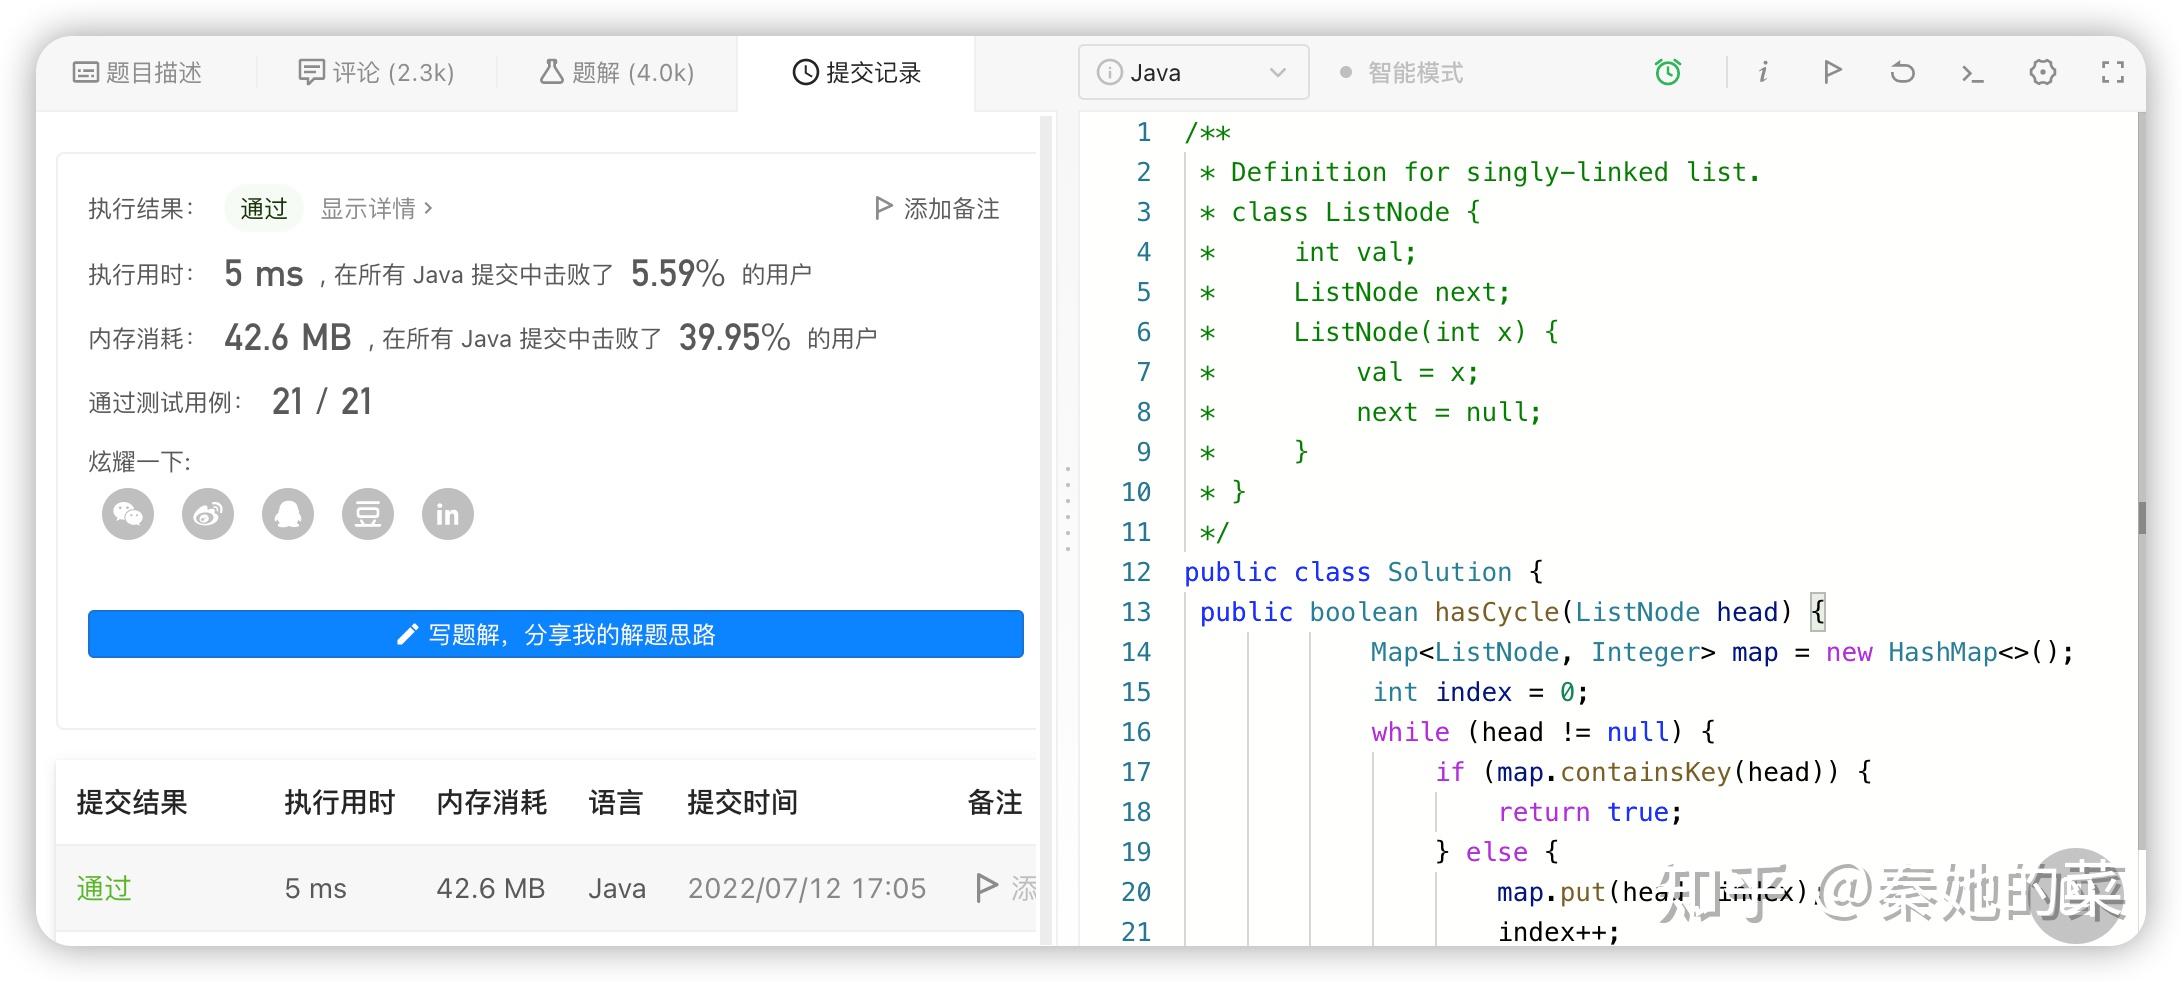Toggle 智能模式 smart mode
Screen dimensions: 2182x982
(x=1402, y=72)
